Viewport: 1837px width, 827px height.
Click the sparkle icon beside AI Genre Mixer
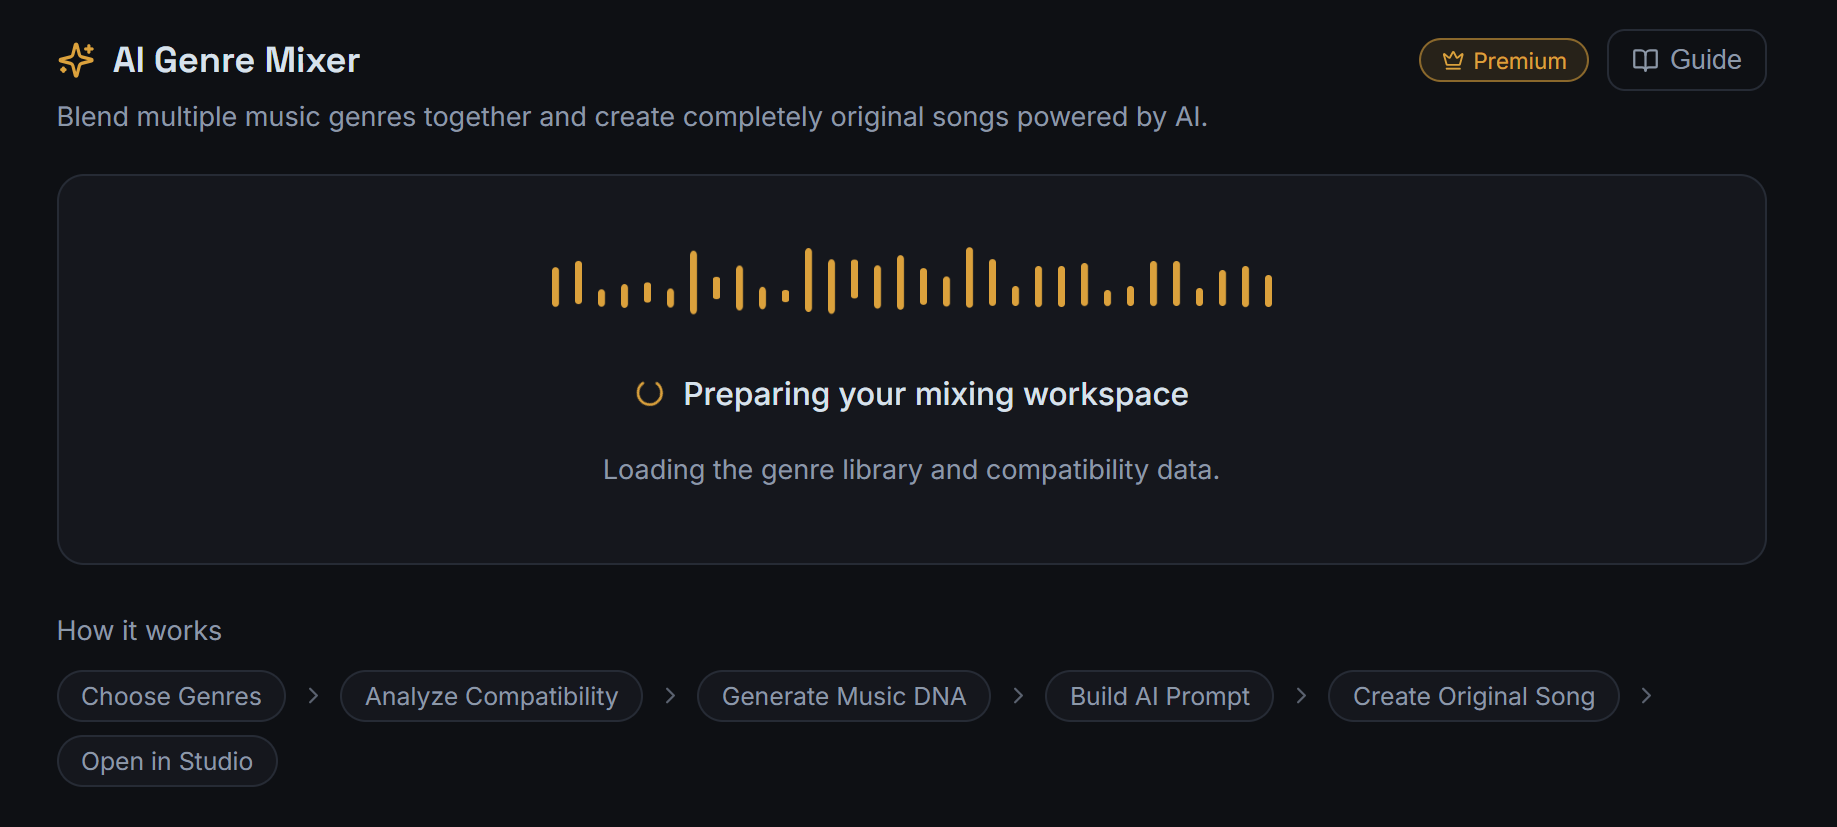click(x=76, y=60)
